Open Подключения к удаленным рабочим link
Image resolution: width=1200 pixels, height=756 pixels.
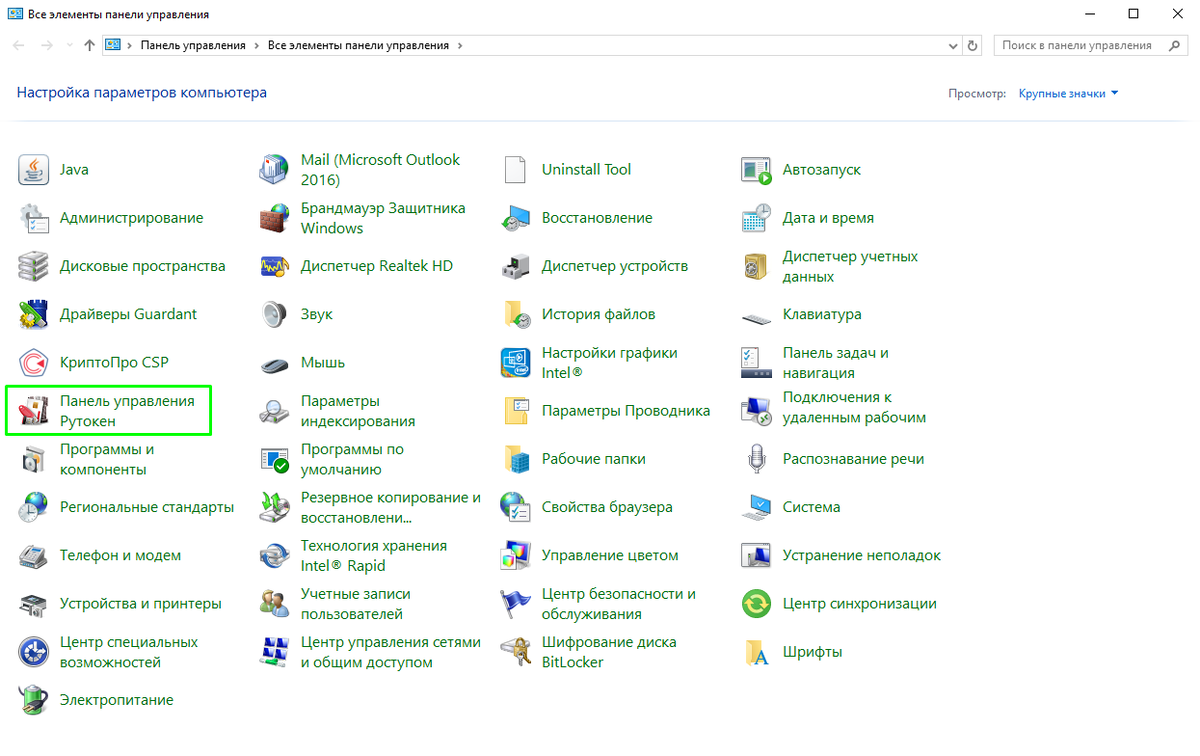tap(855, 407)
